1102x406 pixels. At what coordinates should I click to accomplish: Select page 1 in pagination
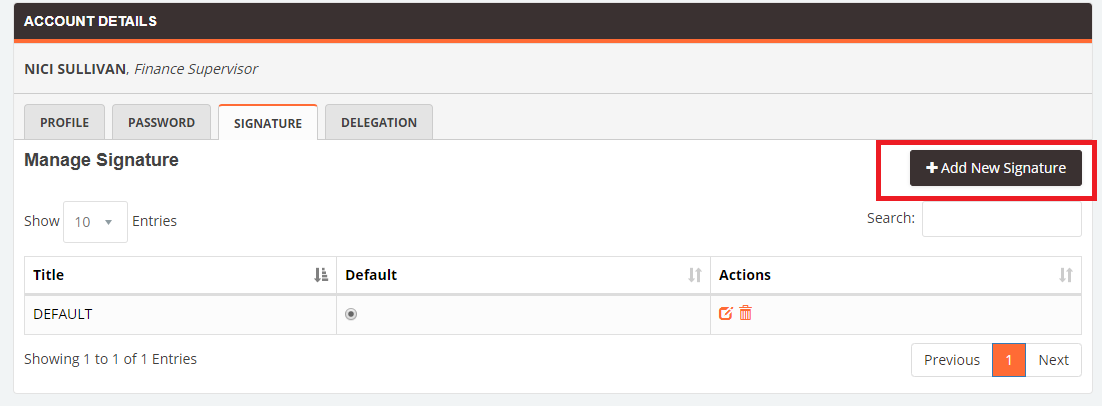[x=1009, y=360]
